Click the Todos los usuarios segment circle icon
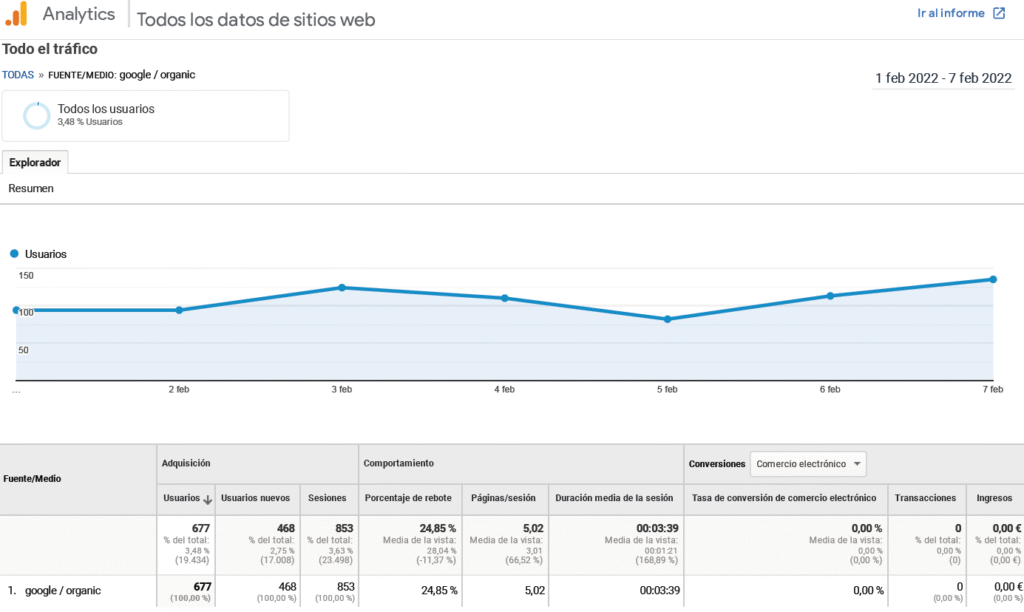 click(x=37, y=115)
